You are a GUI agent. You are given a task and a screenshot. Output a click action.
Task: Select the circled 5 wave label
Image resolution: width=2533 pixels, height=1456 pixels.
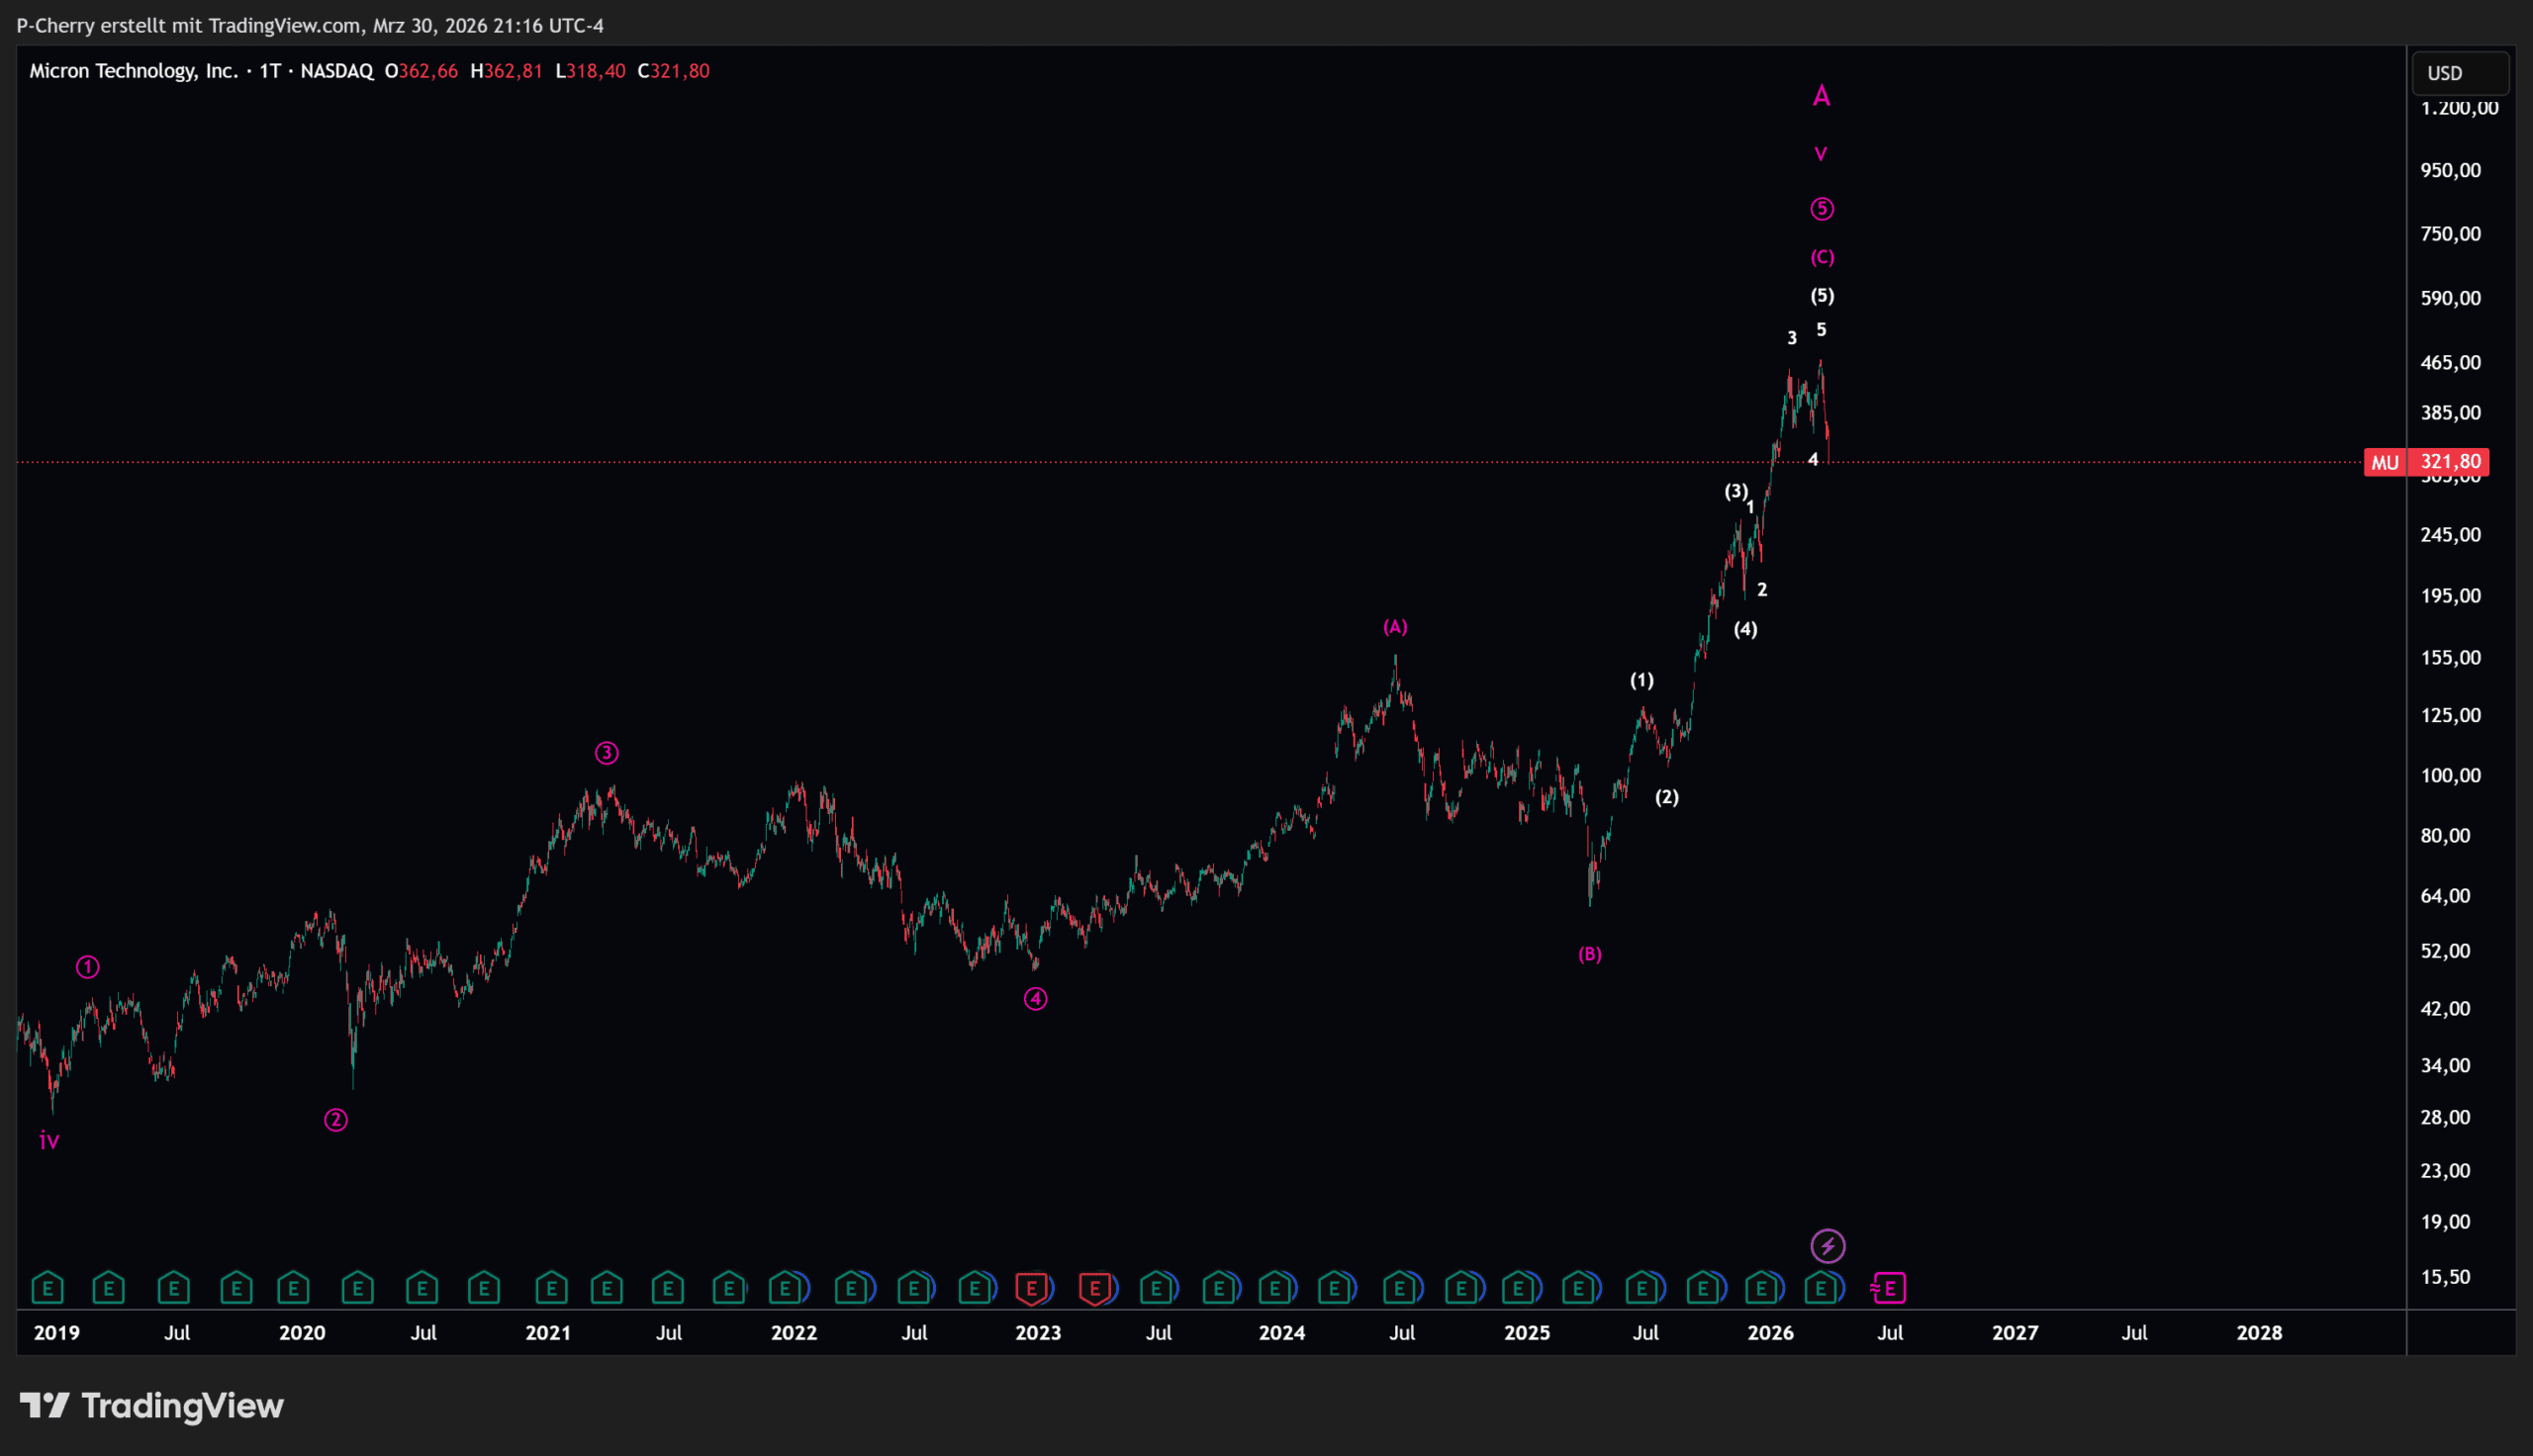[x=1821, y=209]
